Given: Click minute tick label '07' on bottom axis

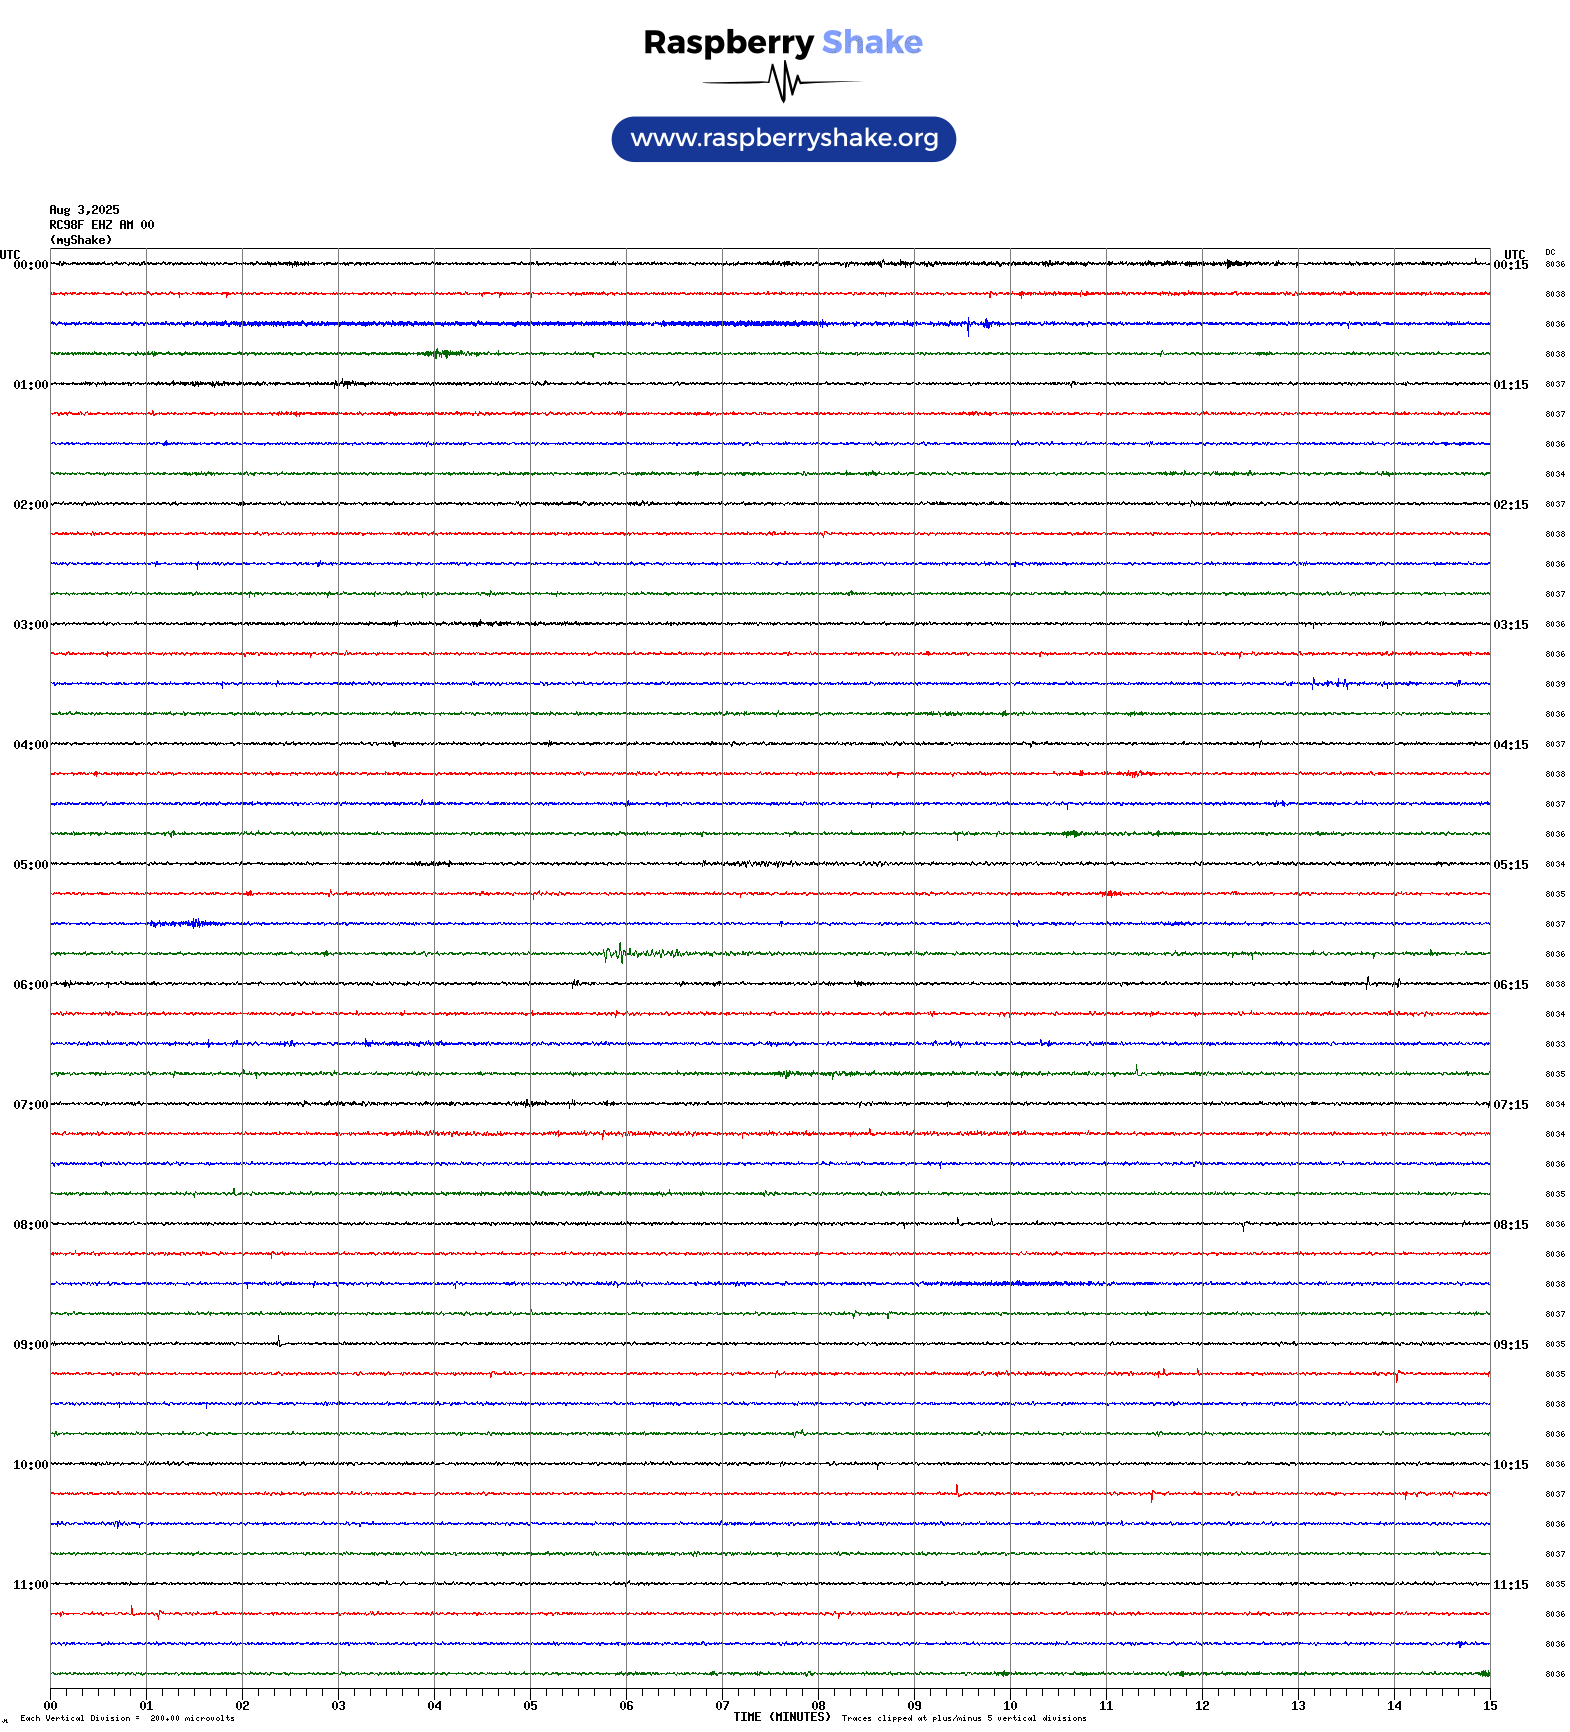Looking at the screenshot, I should coord(722,1706).
